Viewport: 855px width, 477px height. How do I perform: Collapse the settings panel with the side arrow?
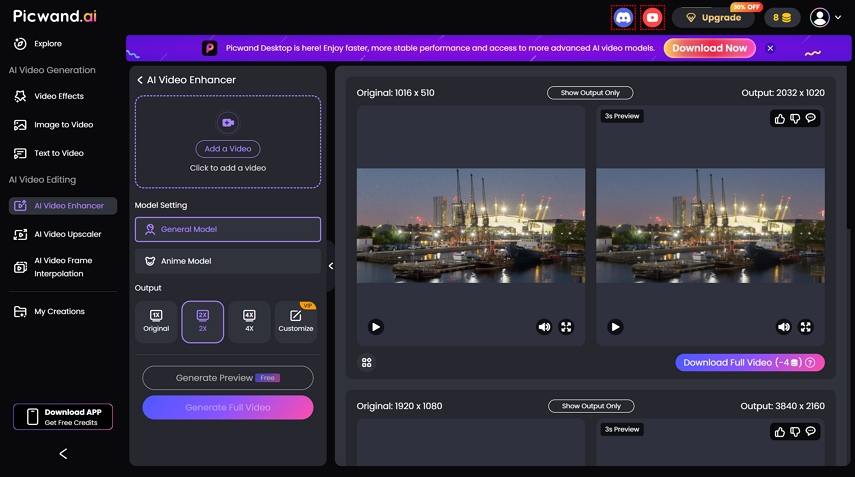point(330,266)
